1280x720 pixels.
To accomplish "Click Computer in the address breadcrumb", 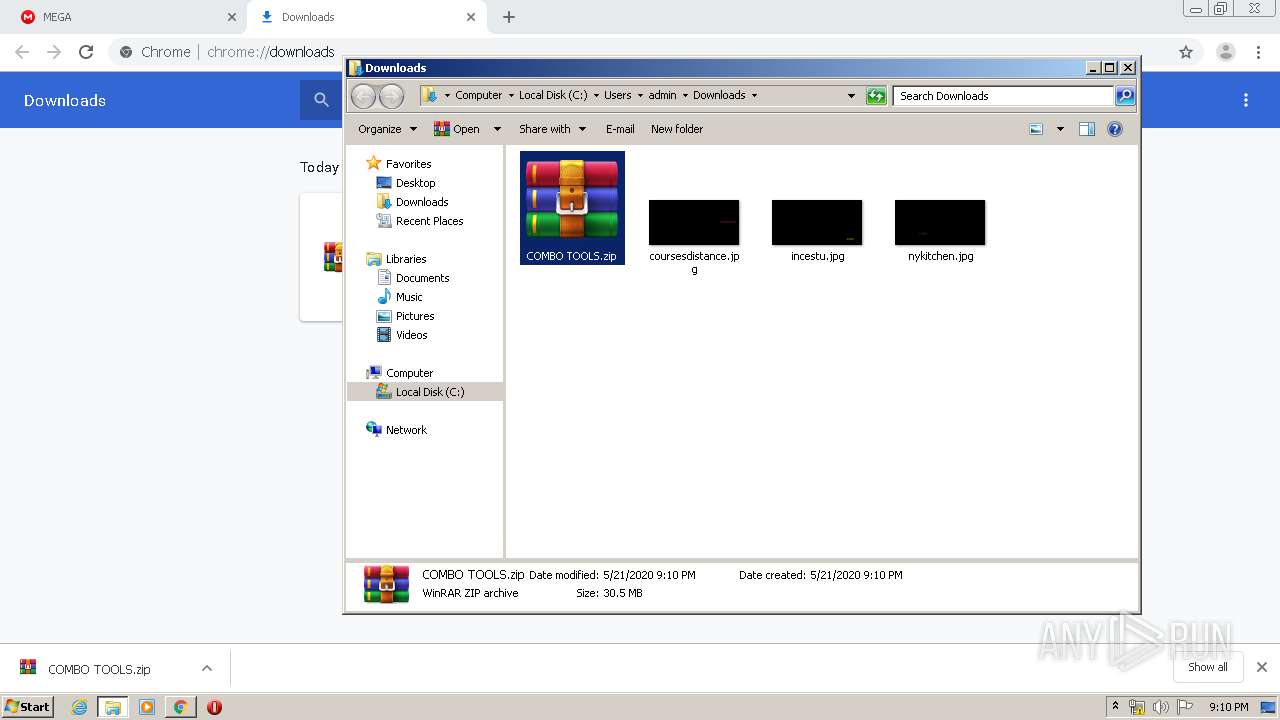I will (479, 96).
